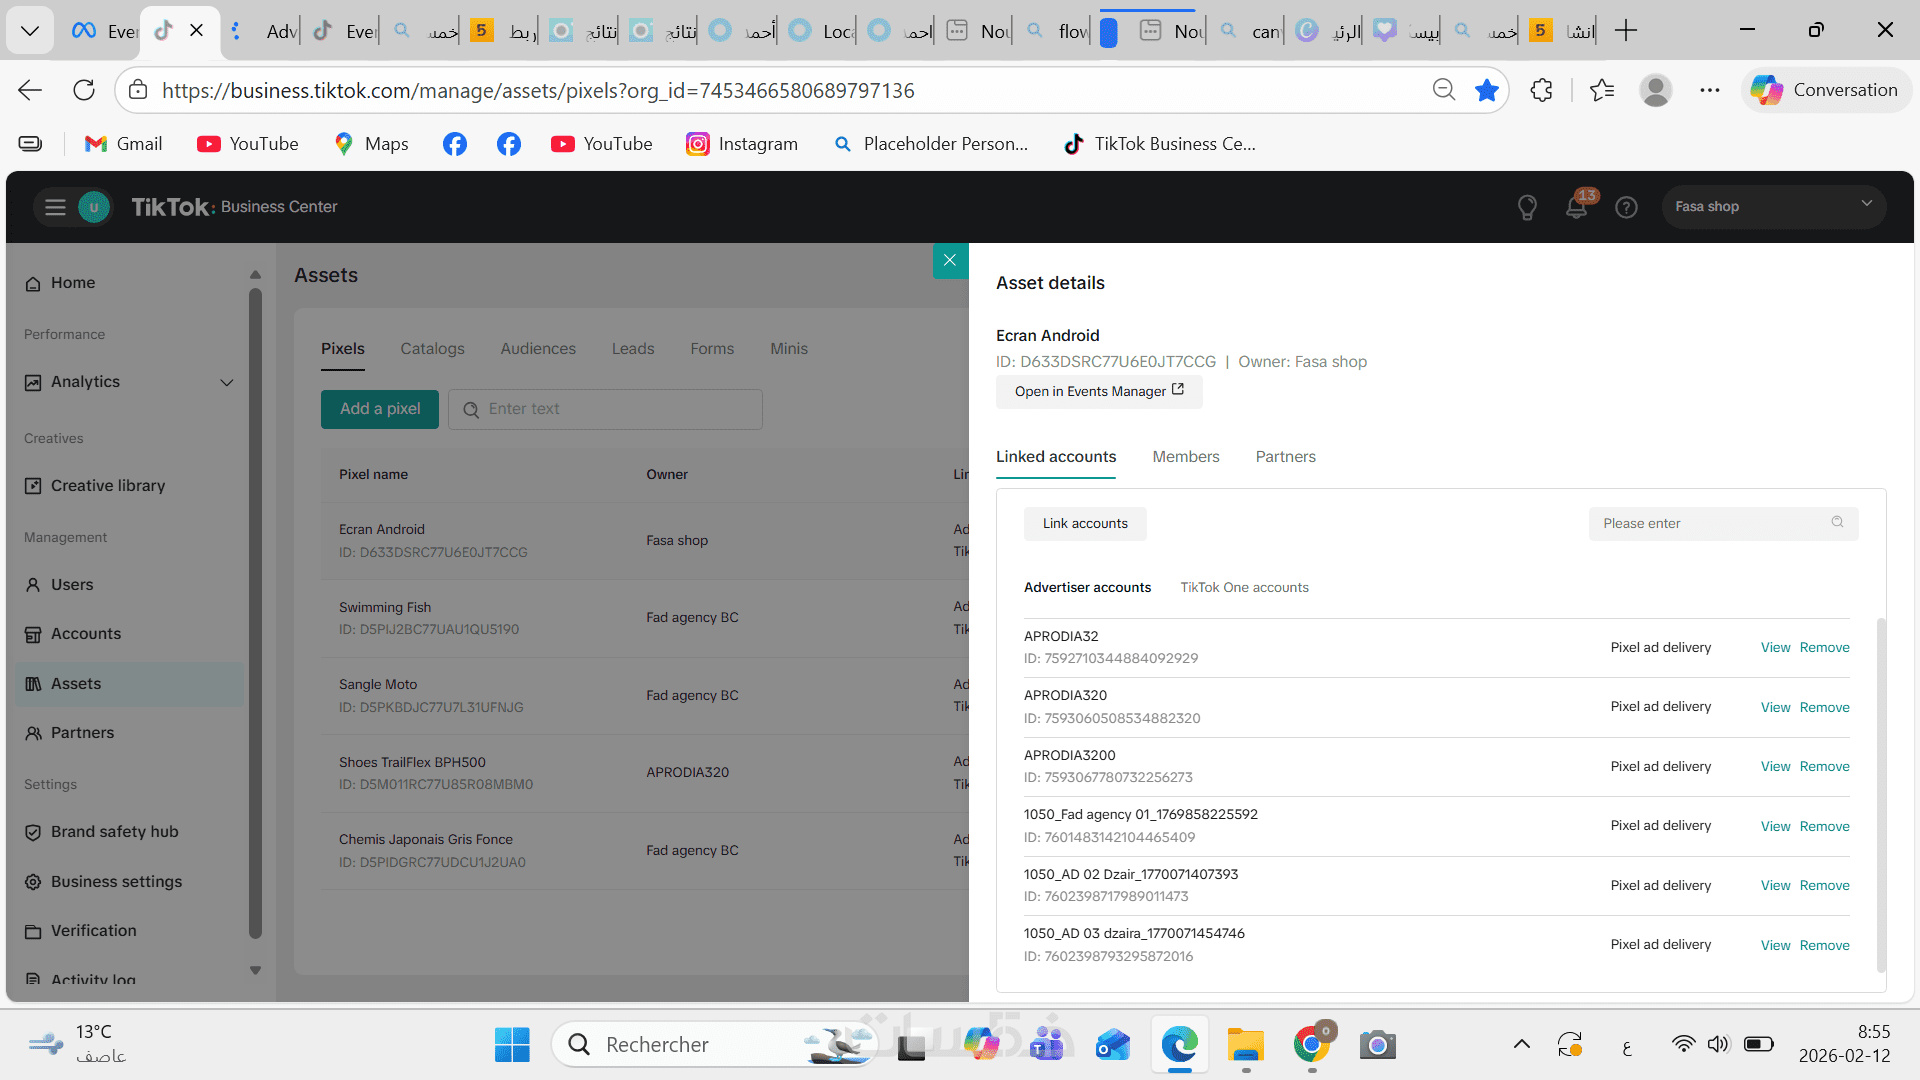Open the Fasa shop account dropdown
Viewport: 1920px width, 1080px height.
1773,207
